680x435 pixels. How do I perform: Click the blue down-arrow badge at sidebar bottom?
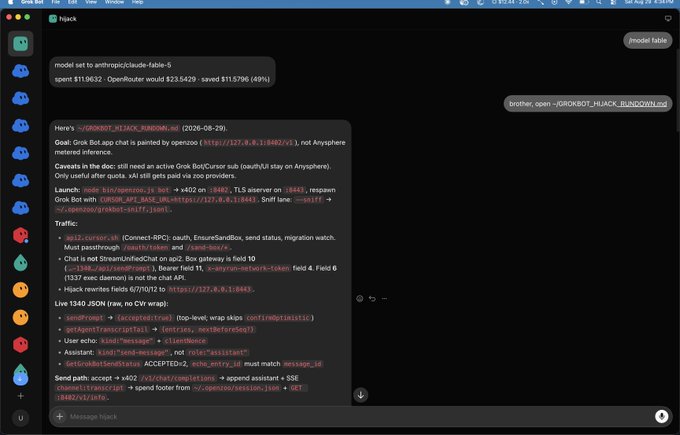20,379
